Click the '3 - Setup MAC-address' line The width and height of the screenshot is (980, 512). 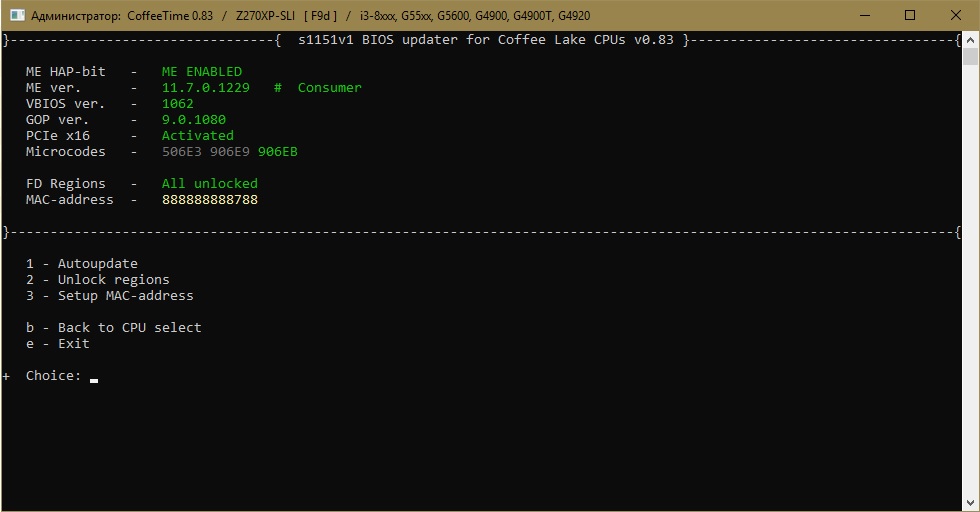click(x=110, y=296)
